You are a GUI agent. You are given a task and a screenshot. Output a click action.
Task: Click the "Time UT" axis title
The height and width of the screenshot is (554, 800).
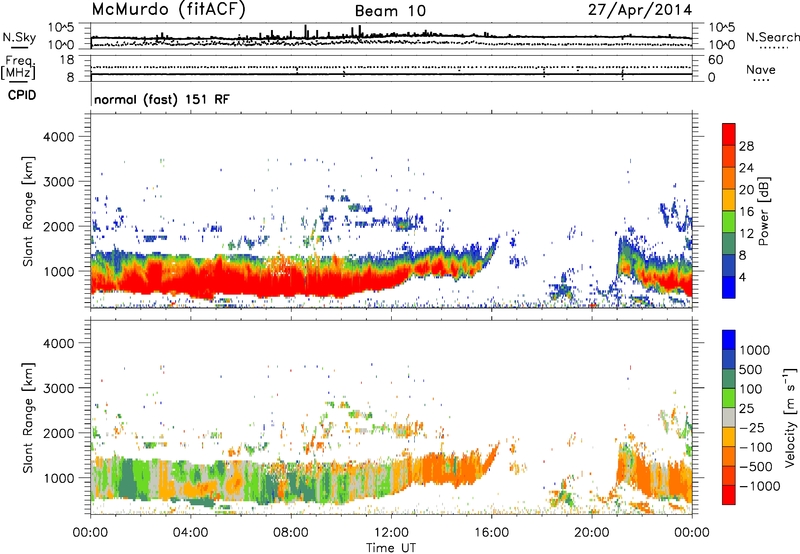[391, 548]
